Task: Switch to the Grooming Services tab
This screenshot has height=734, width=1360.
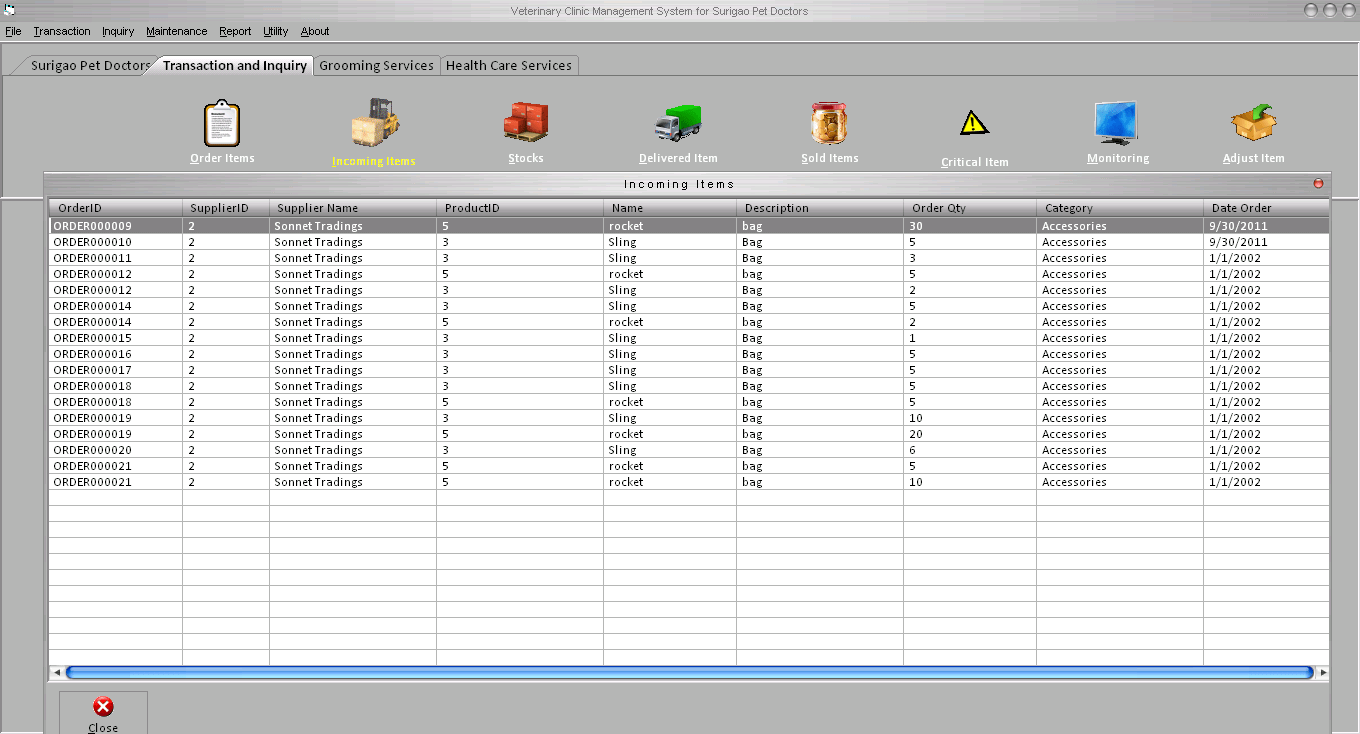Action: click(376, 65)
